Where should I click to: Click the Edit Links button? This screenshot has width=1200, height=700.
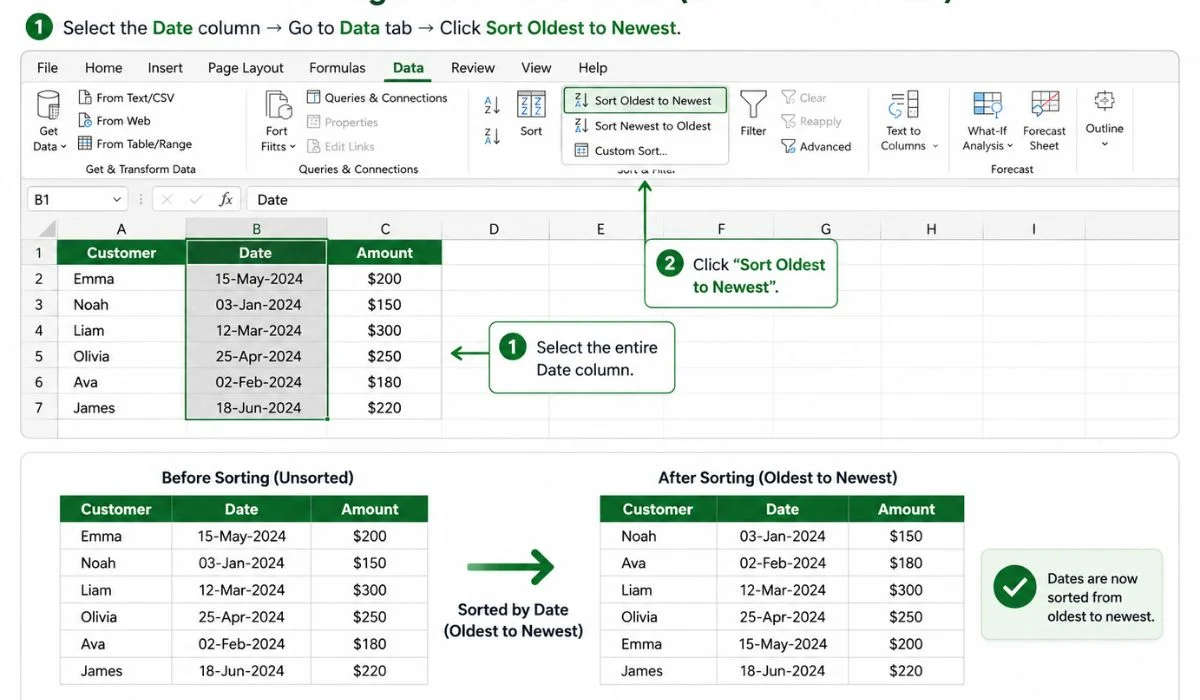click(340, 146)
